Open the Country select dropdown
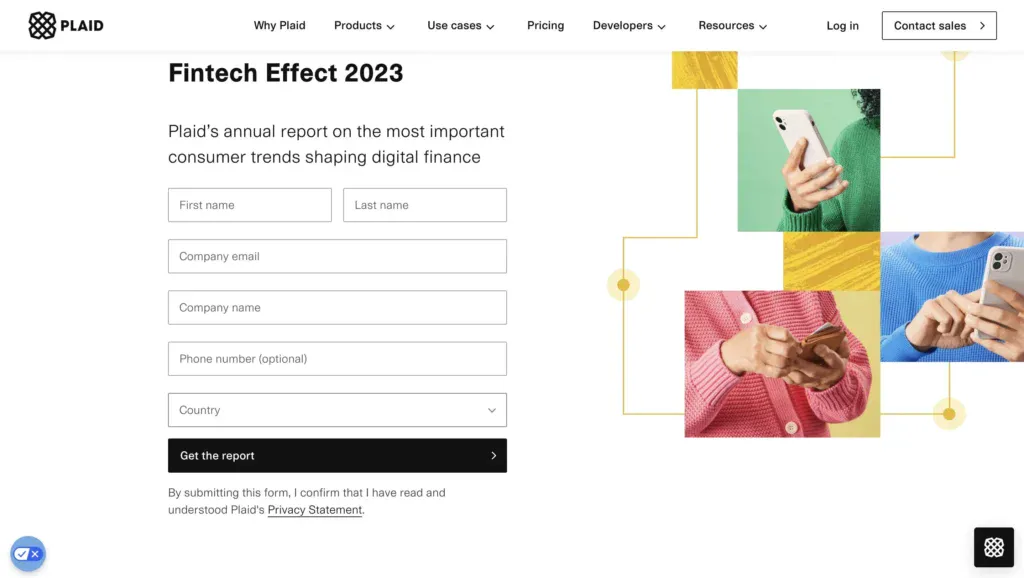Viewport: 1024px width, 578px height. click(x=337, y=410)
